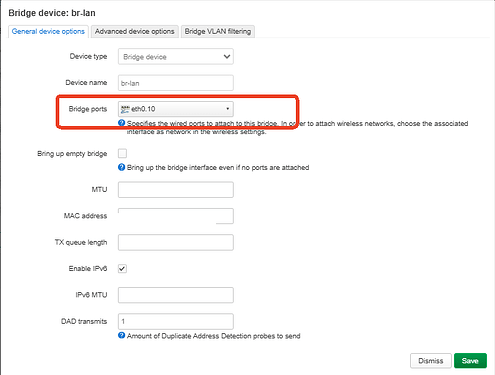The height and width of the screenshot is (375, 495).
Task: Dismiss the bridge device dialog
Action: [x=431, y=361]
